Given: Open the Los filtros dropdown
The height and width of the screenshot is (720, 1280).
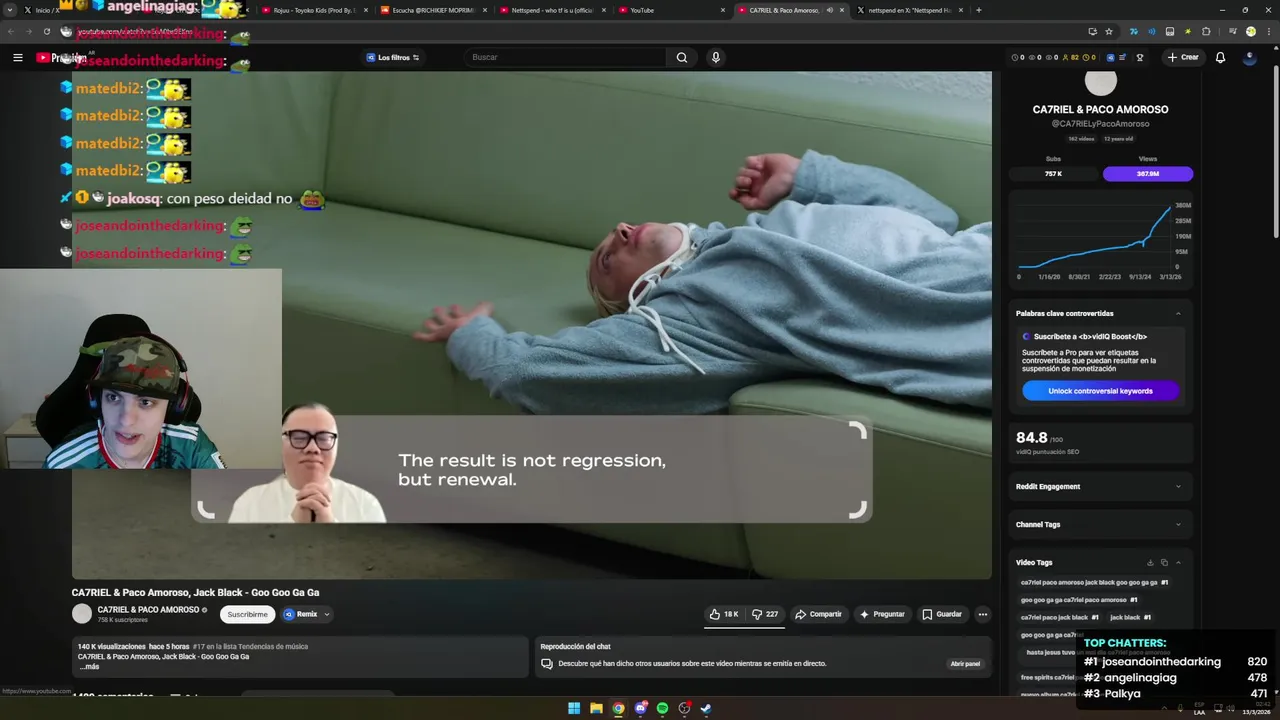Looking at the screenshot, I should point(392,57).
